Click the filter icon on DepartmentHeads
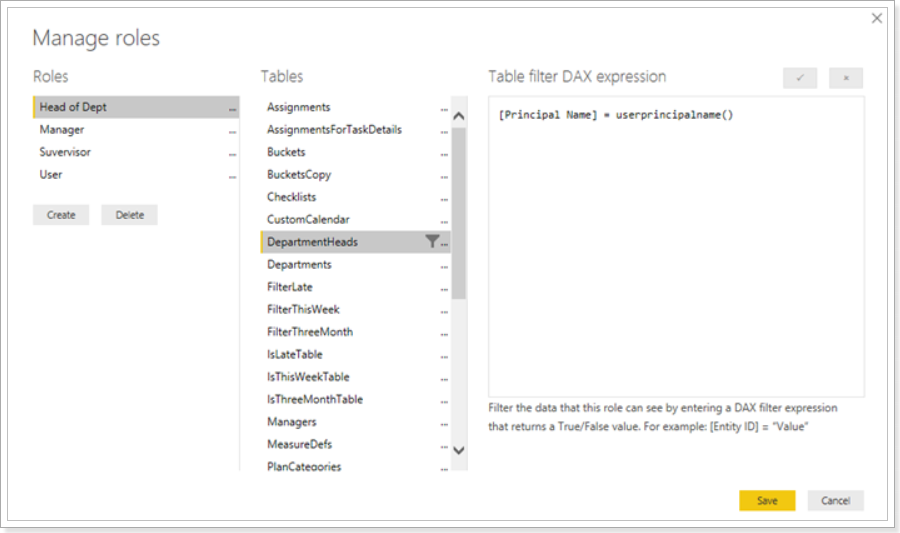The height and width of the screenshot is (533, 900). point(432,242)
